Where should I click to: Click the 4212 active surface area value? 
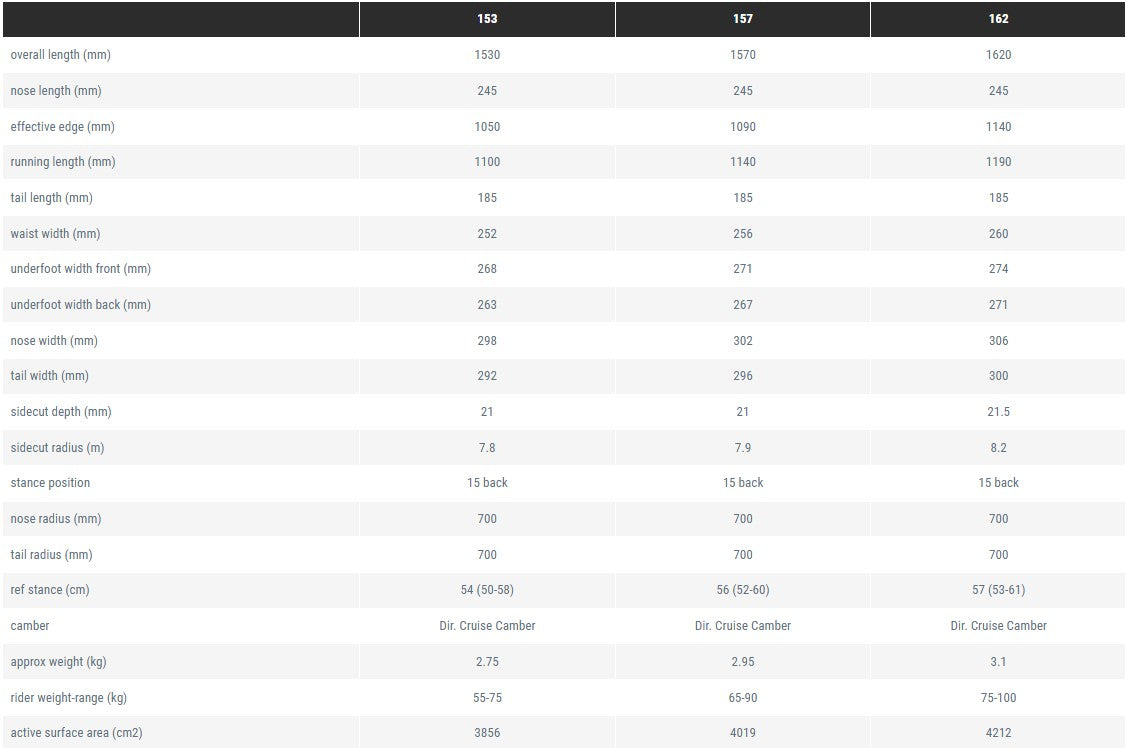coord(998,733)
